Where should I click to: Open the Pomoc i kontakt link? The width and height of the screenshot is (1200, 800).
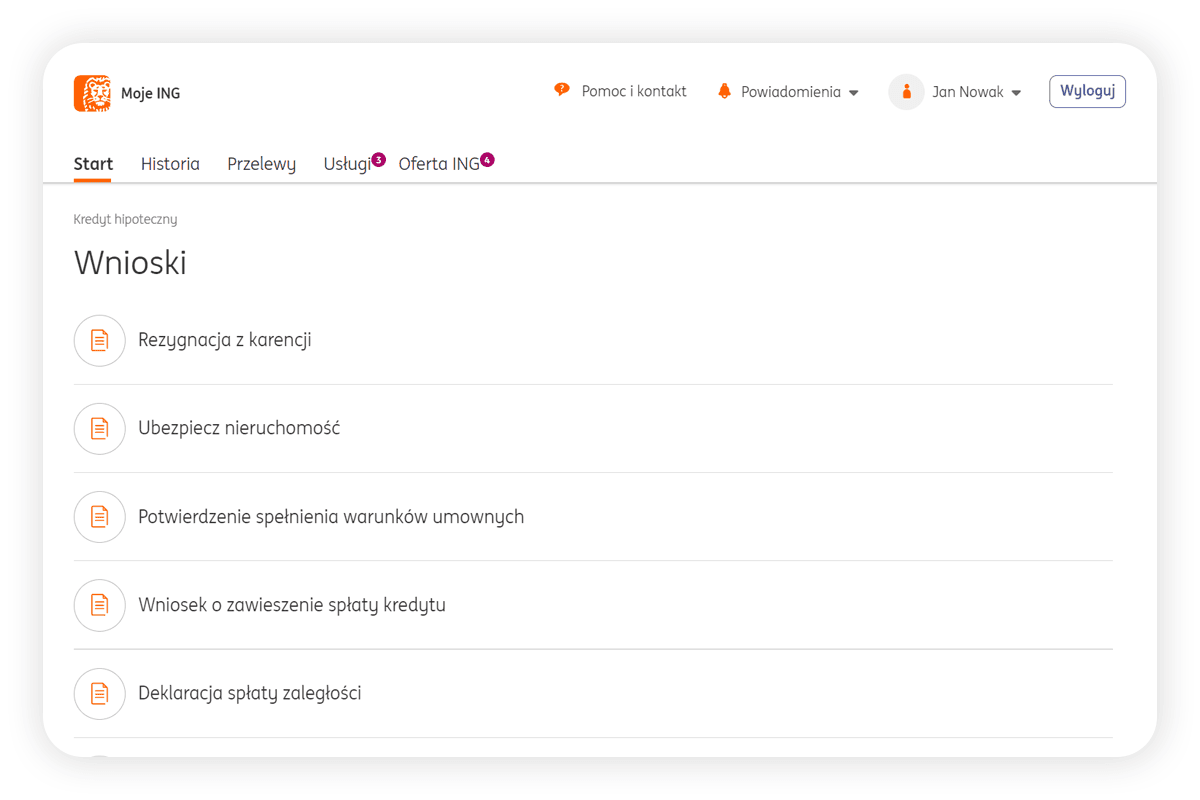point(634,91)
